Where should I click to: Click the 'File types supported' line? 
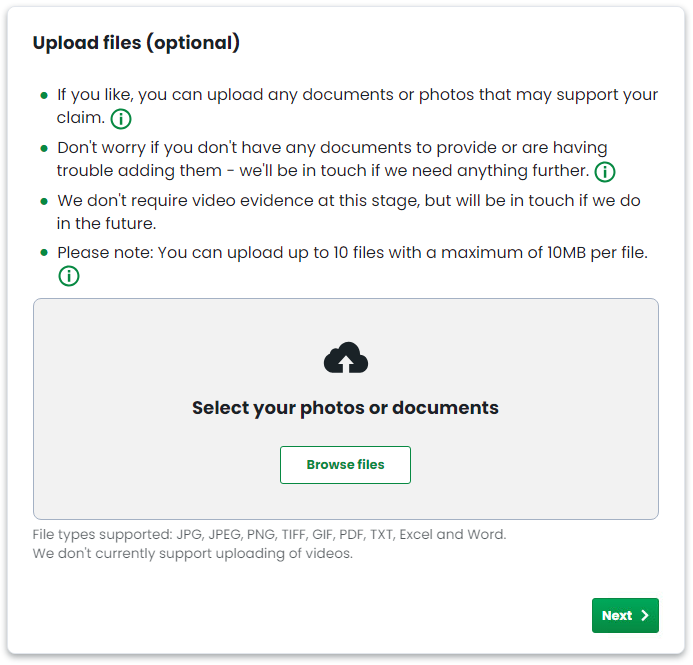(x=269, y=534)
